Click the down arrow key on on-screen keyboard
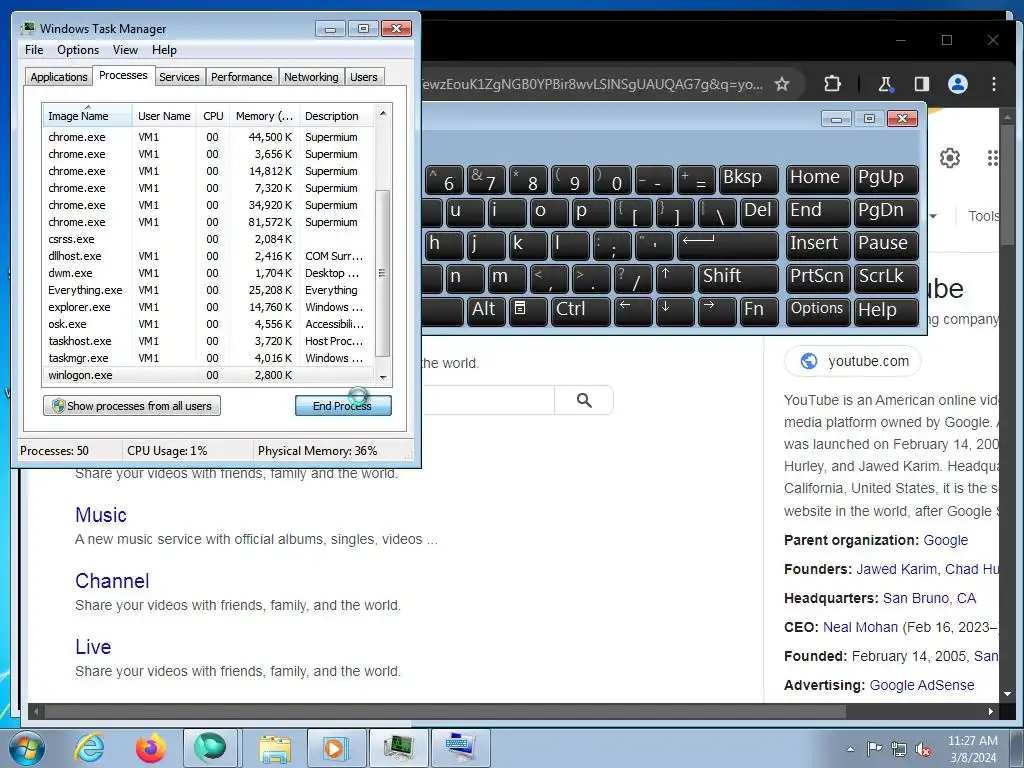Screen dimensions: 1024x768 tap(674, 310)
